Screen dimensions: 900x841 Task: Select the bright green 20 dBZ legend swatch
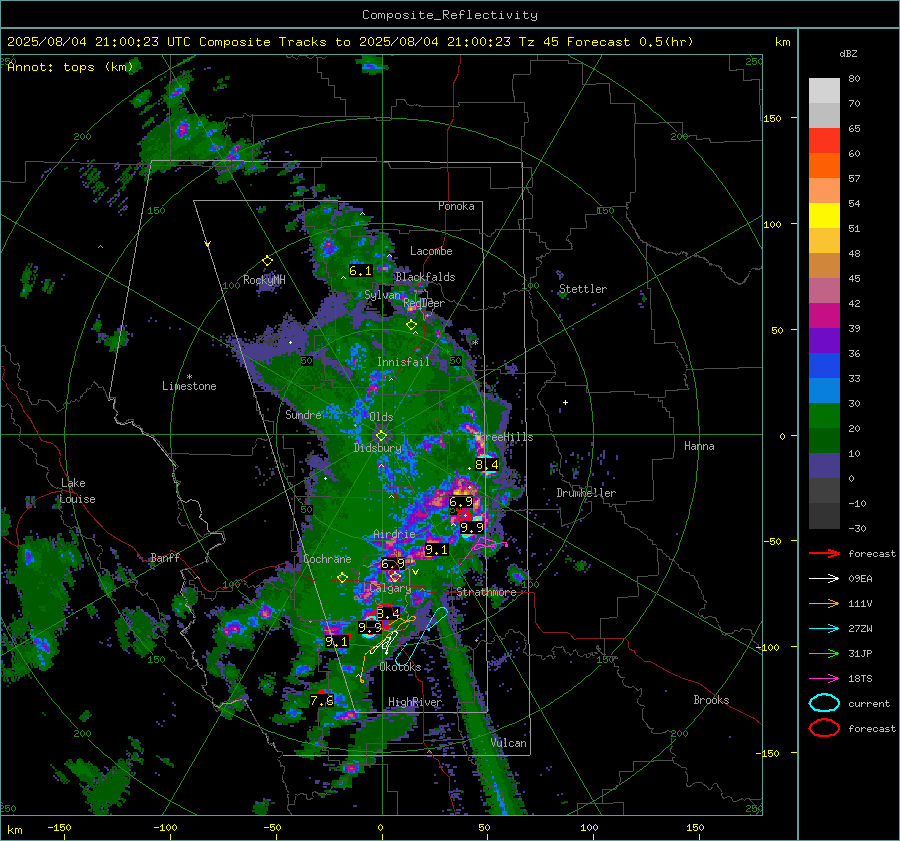click(824, 416)
